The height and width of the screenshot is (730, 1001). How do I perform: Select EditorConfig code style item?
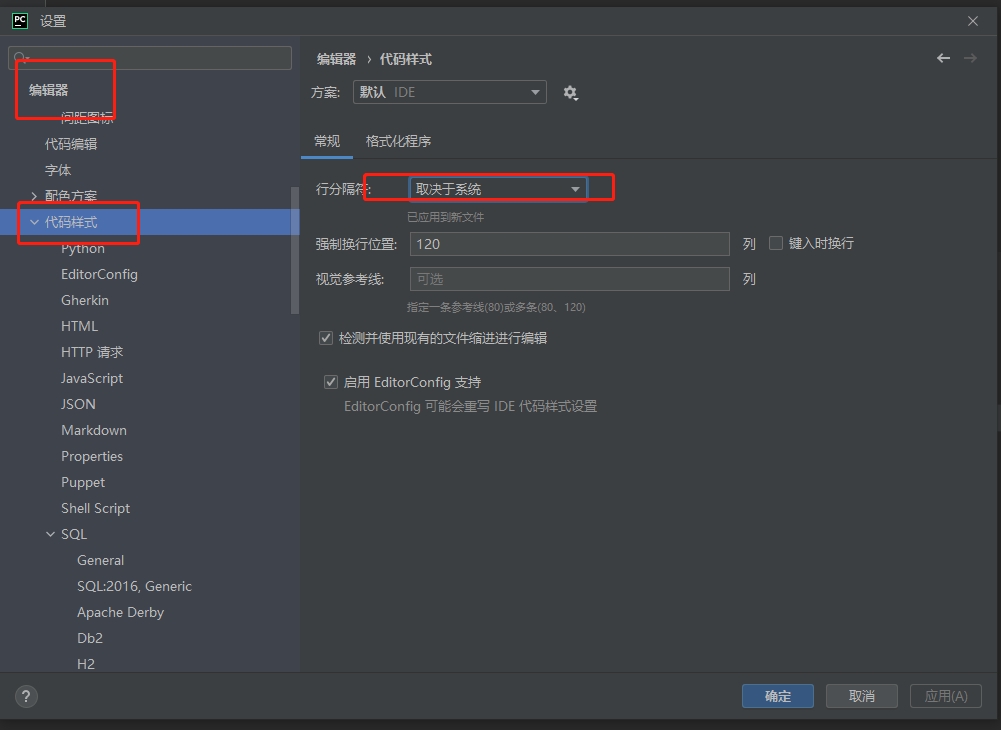(100, 274)
